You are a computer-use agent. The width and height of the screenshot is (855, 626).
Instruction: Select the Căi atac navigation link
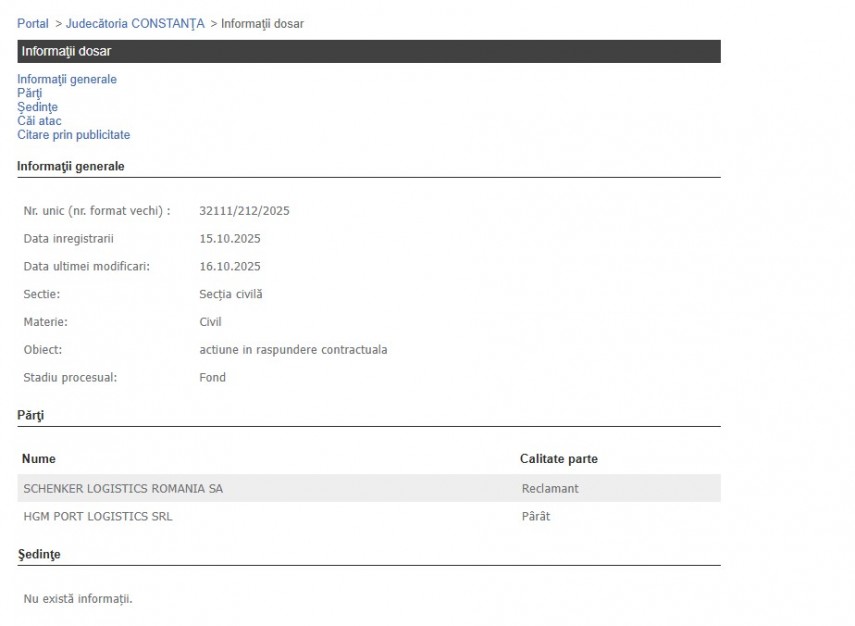click(x=39, y=121)
